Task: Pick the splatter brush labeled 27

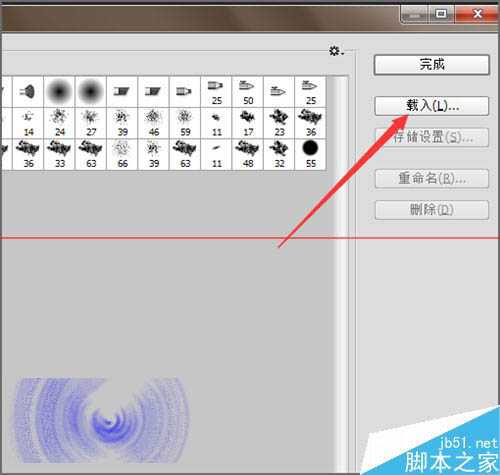Action: [91, 123]
